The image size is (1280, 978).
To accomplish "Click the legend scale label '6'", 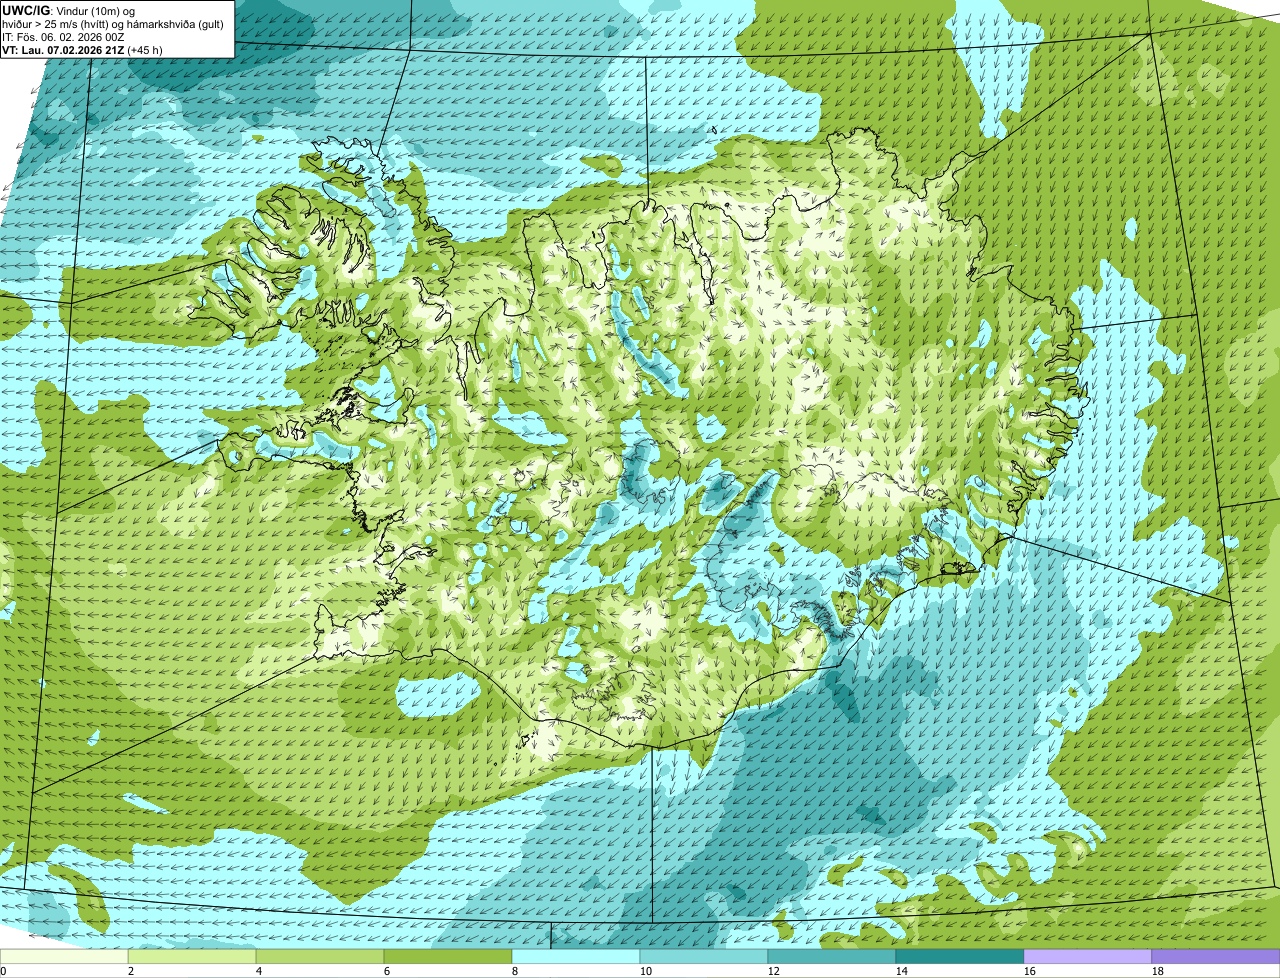I will point(387,971).
